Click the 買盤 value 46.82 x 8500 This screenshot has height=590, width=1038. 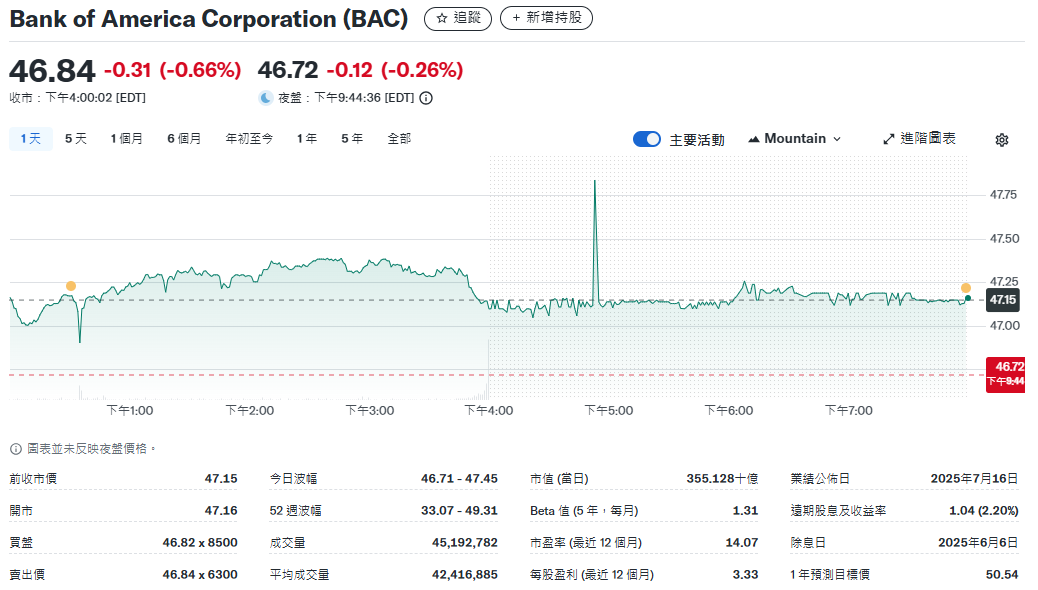pos(200,542)
